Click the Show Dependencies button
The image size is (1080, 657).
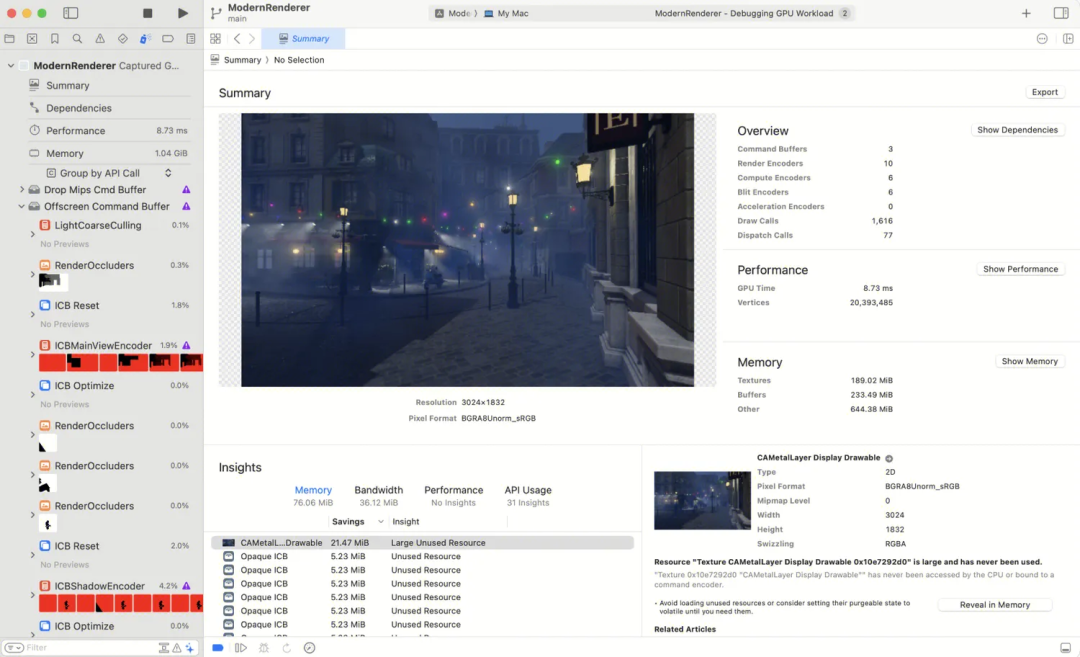(1017, 130)
